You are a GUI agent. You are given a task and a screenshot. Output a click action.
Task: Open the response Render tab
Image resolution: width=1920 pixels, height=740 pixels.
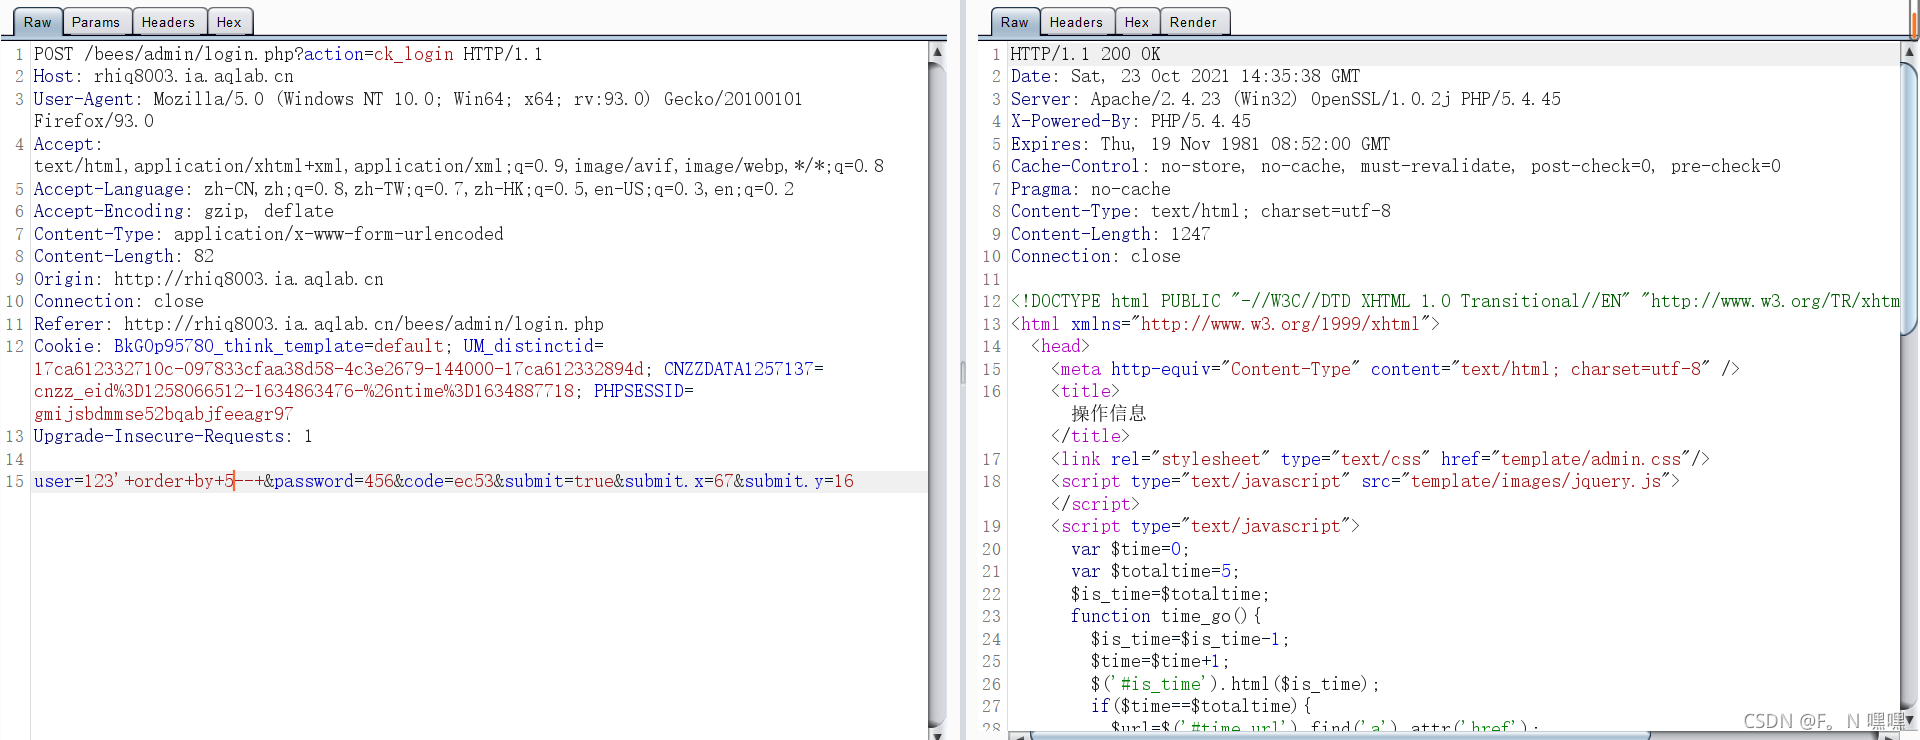(1193, 22)
